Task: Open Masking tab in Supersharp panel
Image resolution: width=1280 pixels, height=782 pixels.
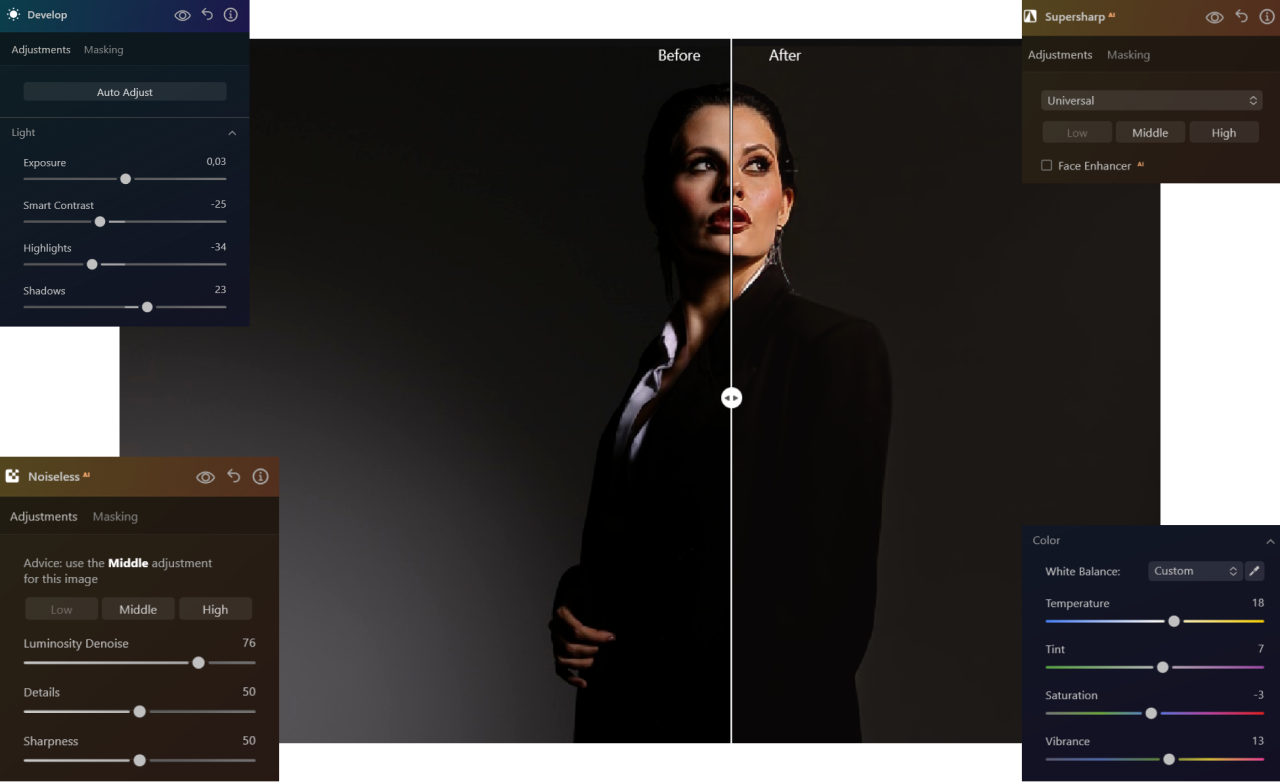Action: point(1128,55)
